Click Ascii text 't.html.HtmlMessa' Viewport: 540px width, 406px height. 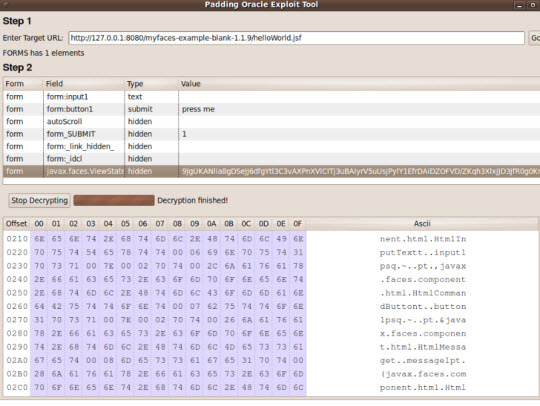tap(423, 347)
